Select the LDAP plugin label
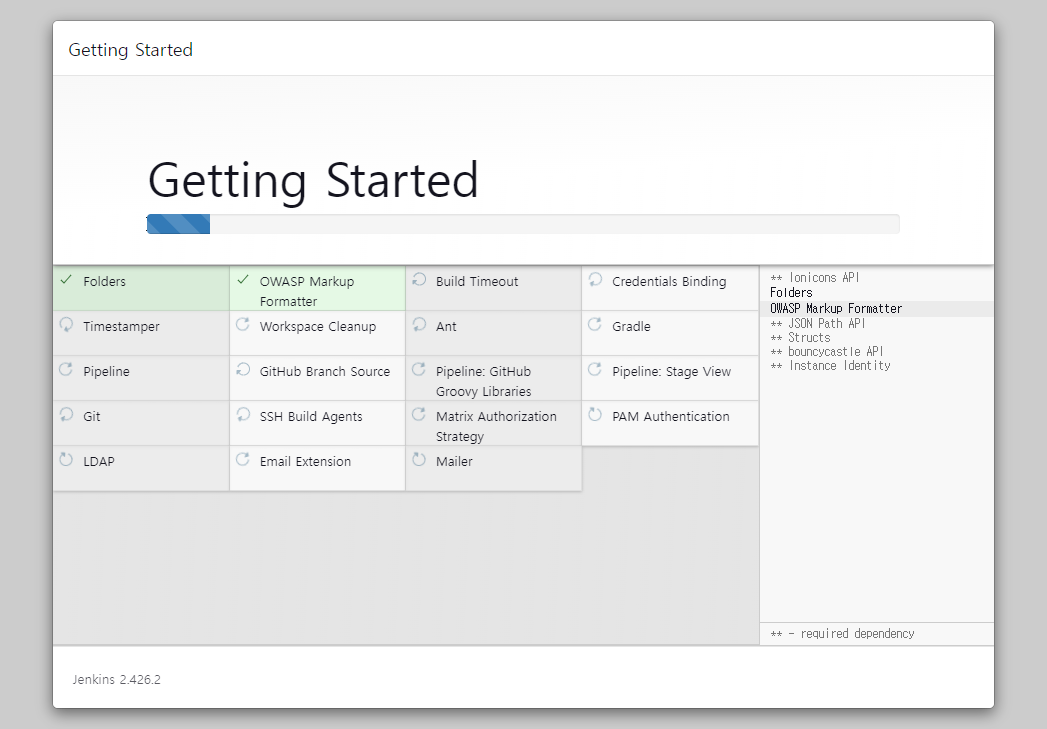This screenshot has height=729, width=1047. (99, 461)
